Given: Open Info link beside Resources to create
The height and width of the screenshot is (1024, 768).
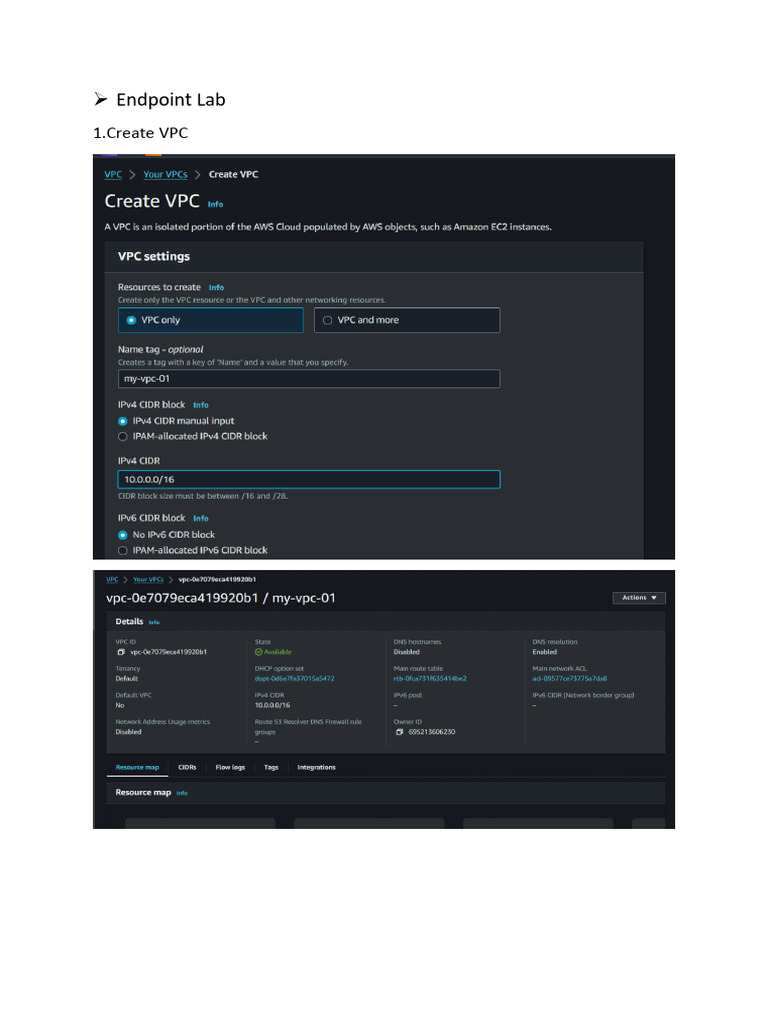Looking at the screenshot, I should click(x=216, y=287).
